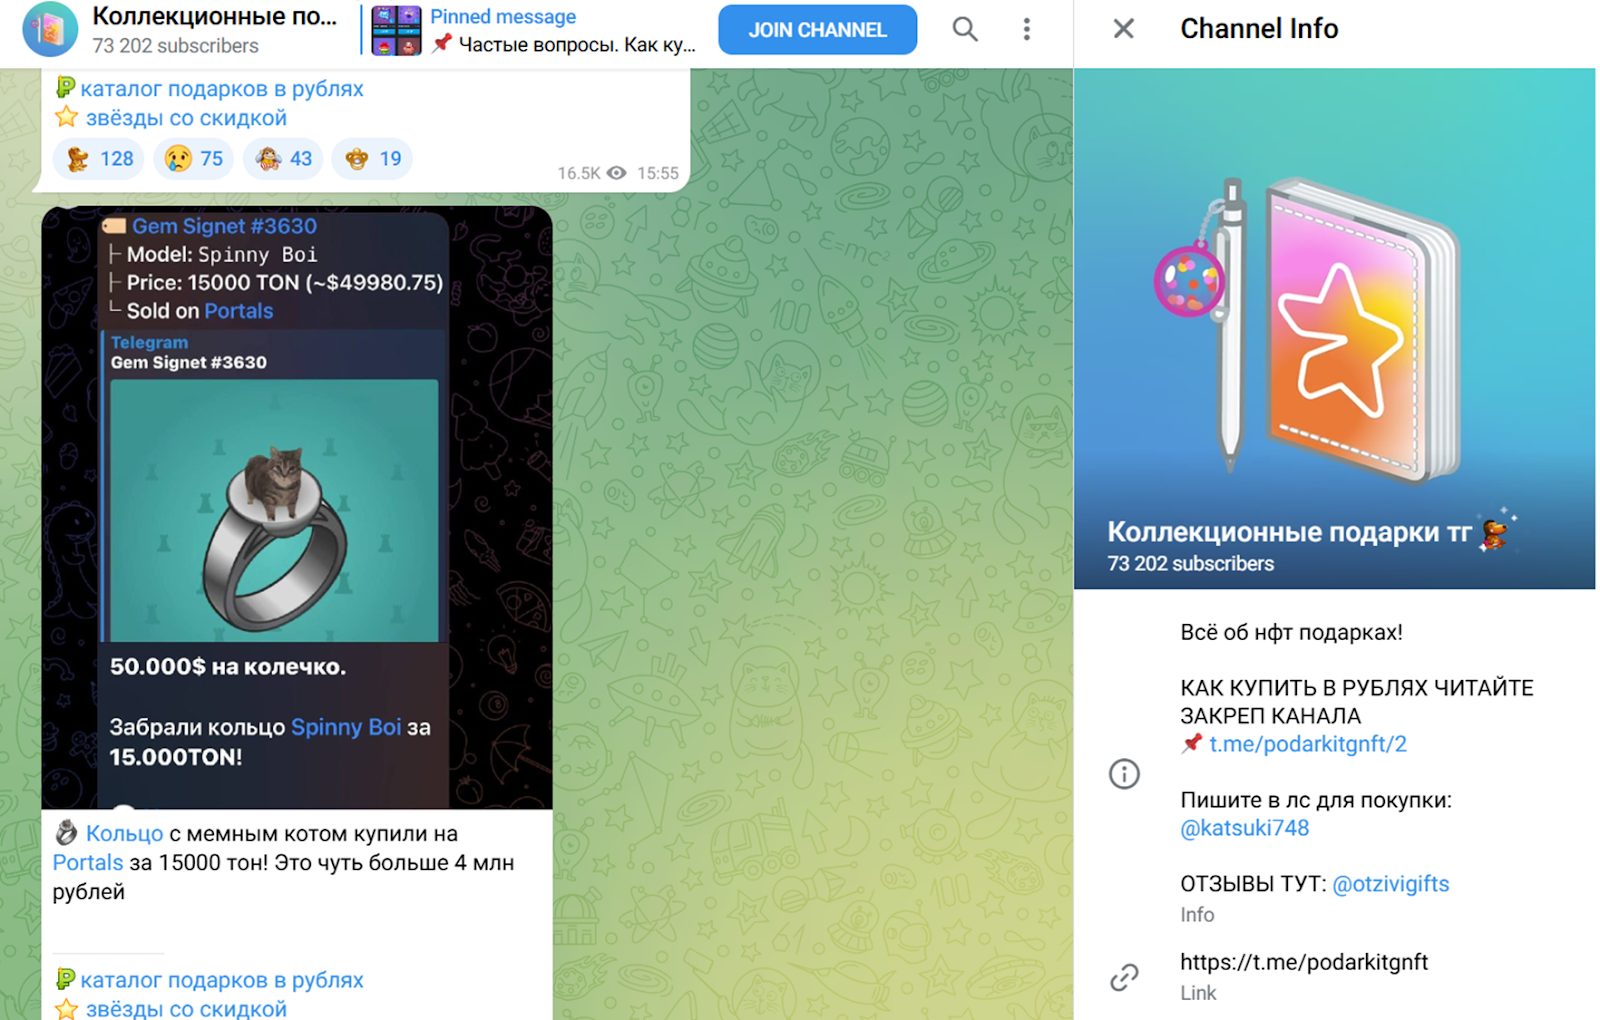Viewport: 1600px width, 1020px height.
Task: Open bottom 'звёзды со скидкой' link
Action: coord(186,1008)
